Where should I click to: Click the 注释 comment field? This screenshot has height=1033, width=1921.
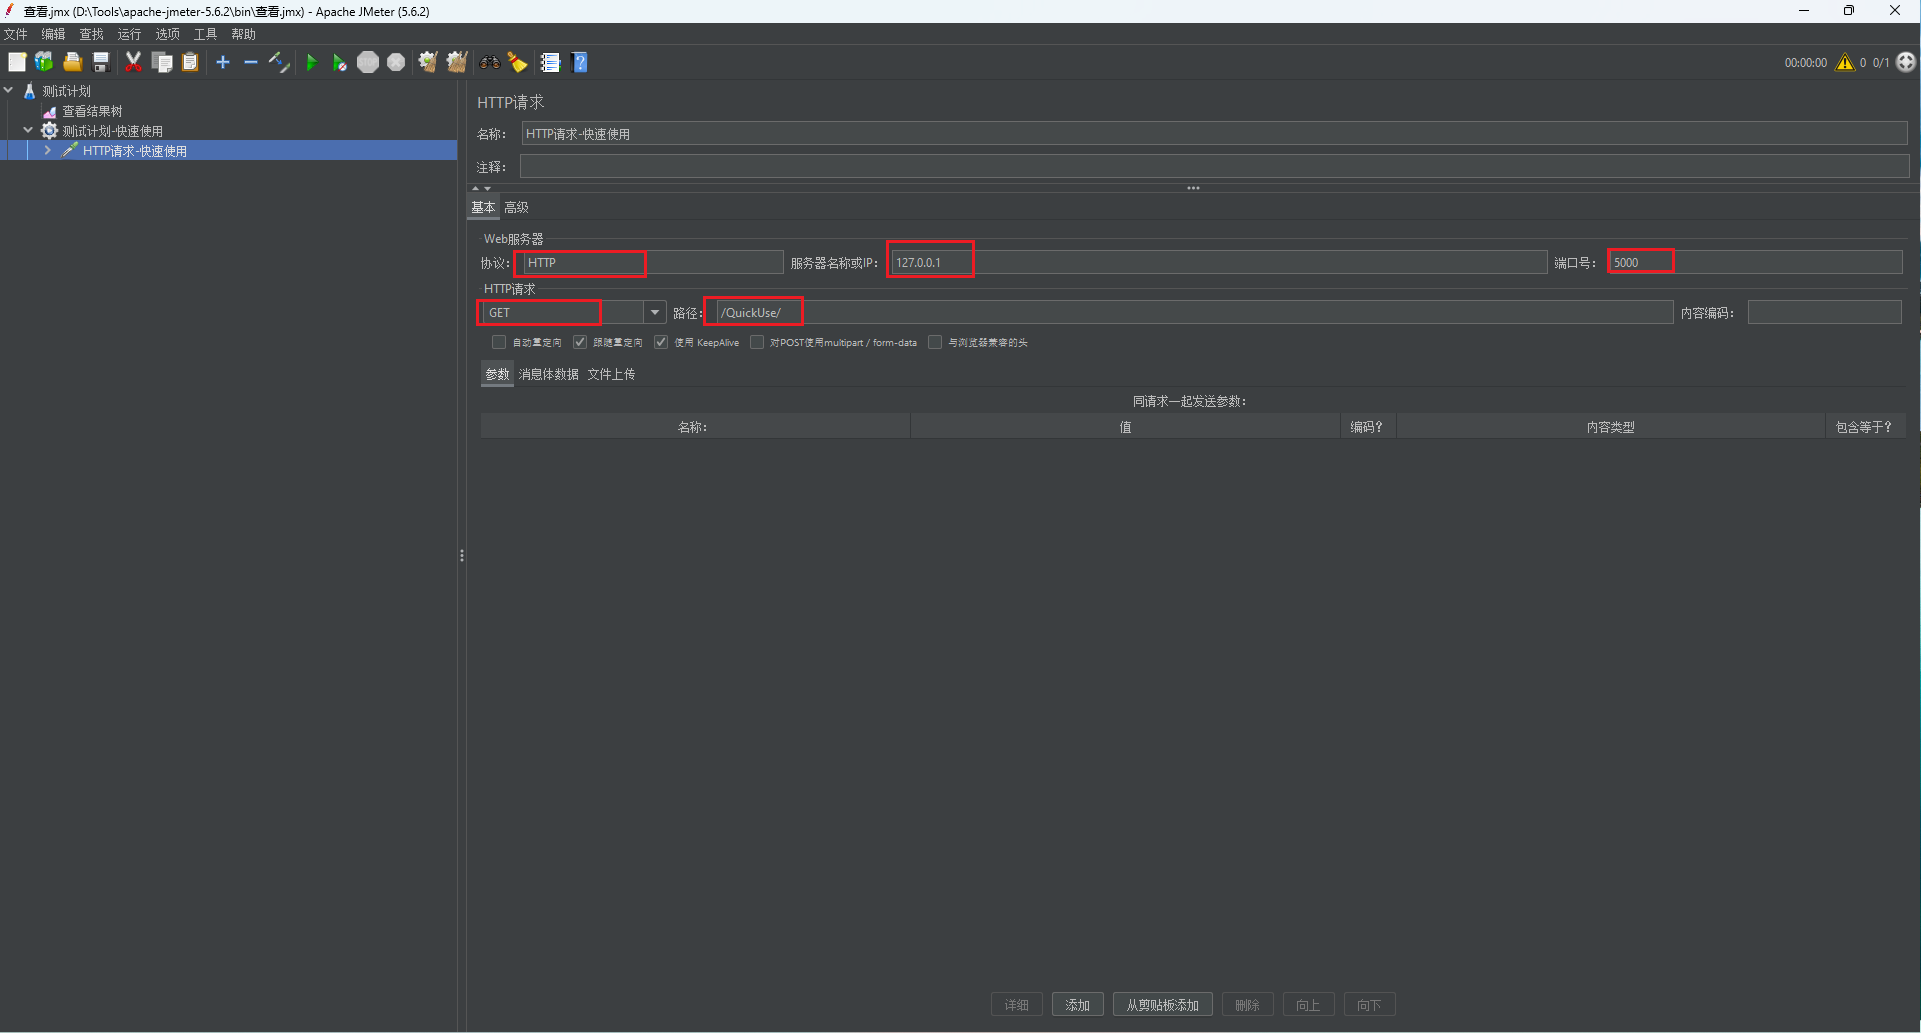click(x=1214, y=167)
